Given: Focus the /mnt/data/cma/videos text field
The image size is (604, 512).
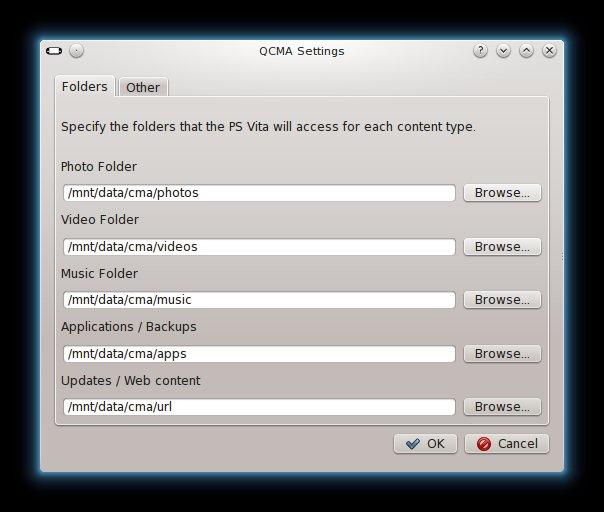Looking at the screenshot, I should tap(259, 247).
